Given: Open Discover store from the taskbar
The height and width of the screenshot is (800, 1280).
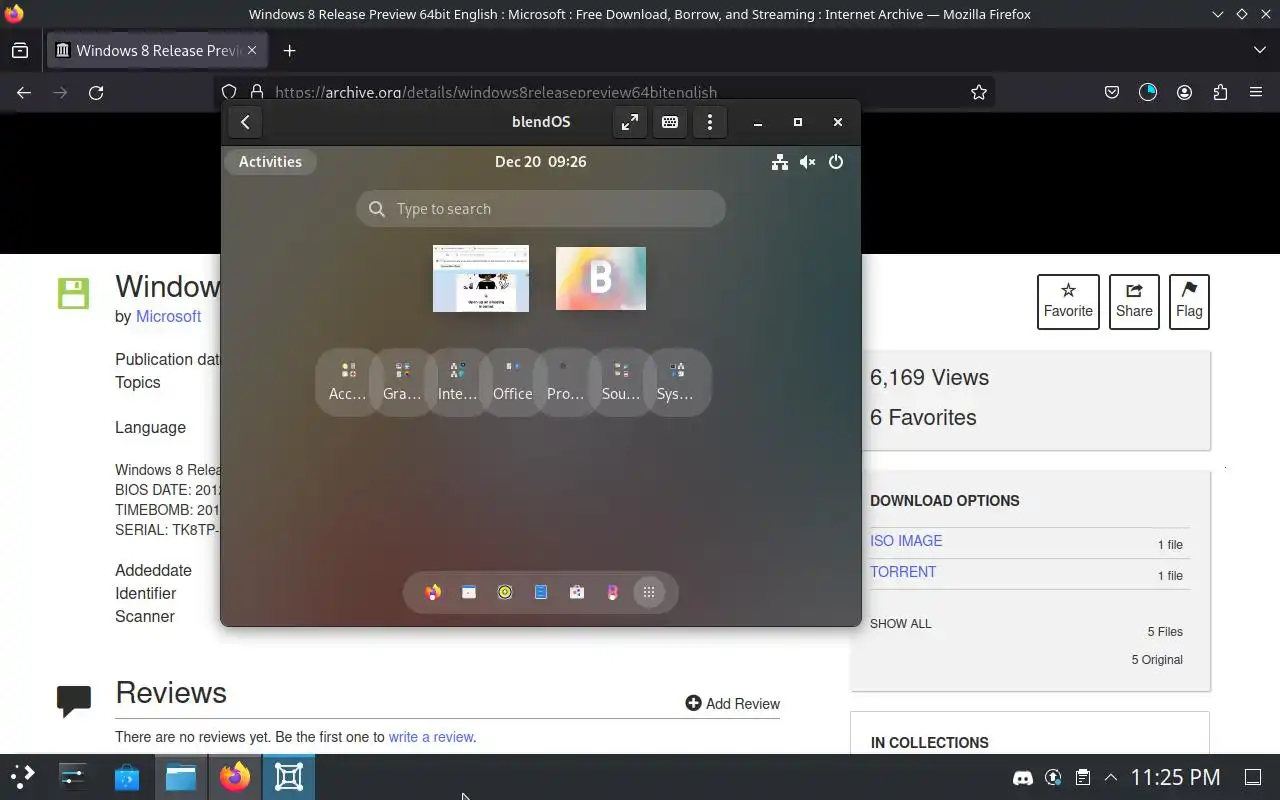Looking at the screenshot, I should (127, 777).
